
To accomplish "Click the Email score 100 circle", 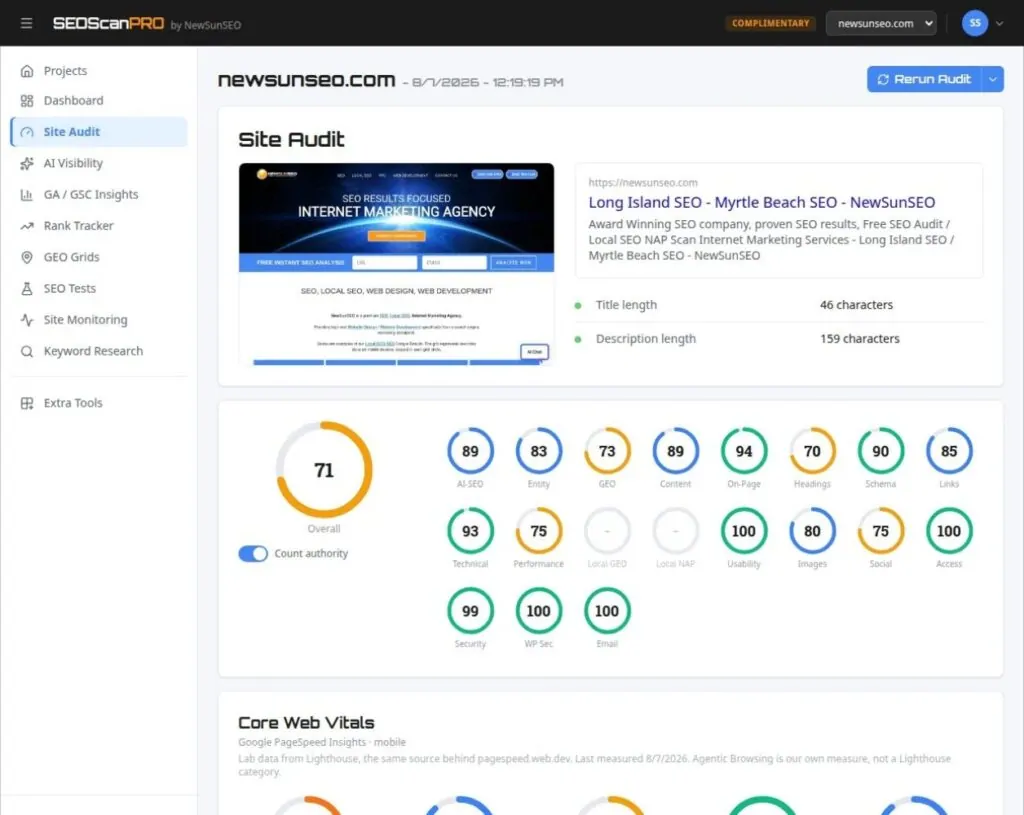I will (x=607, y=611).
